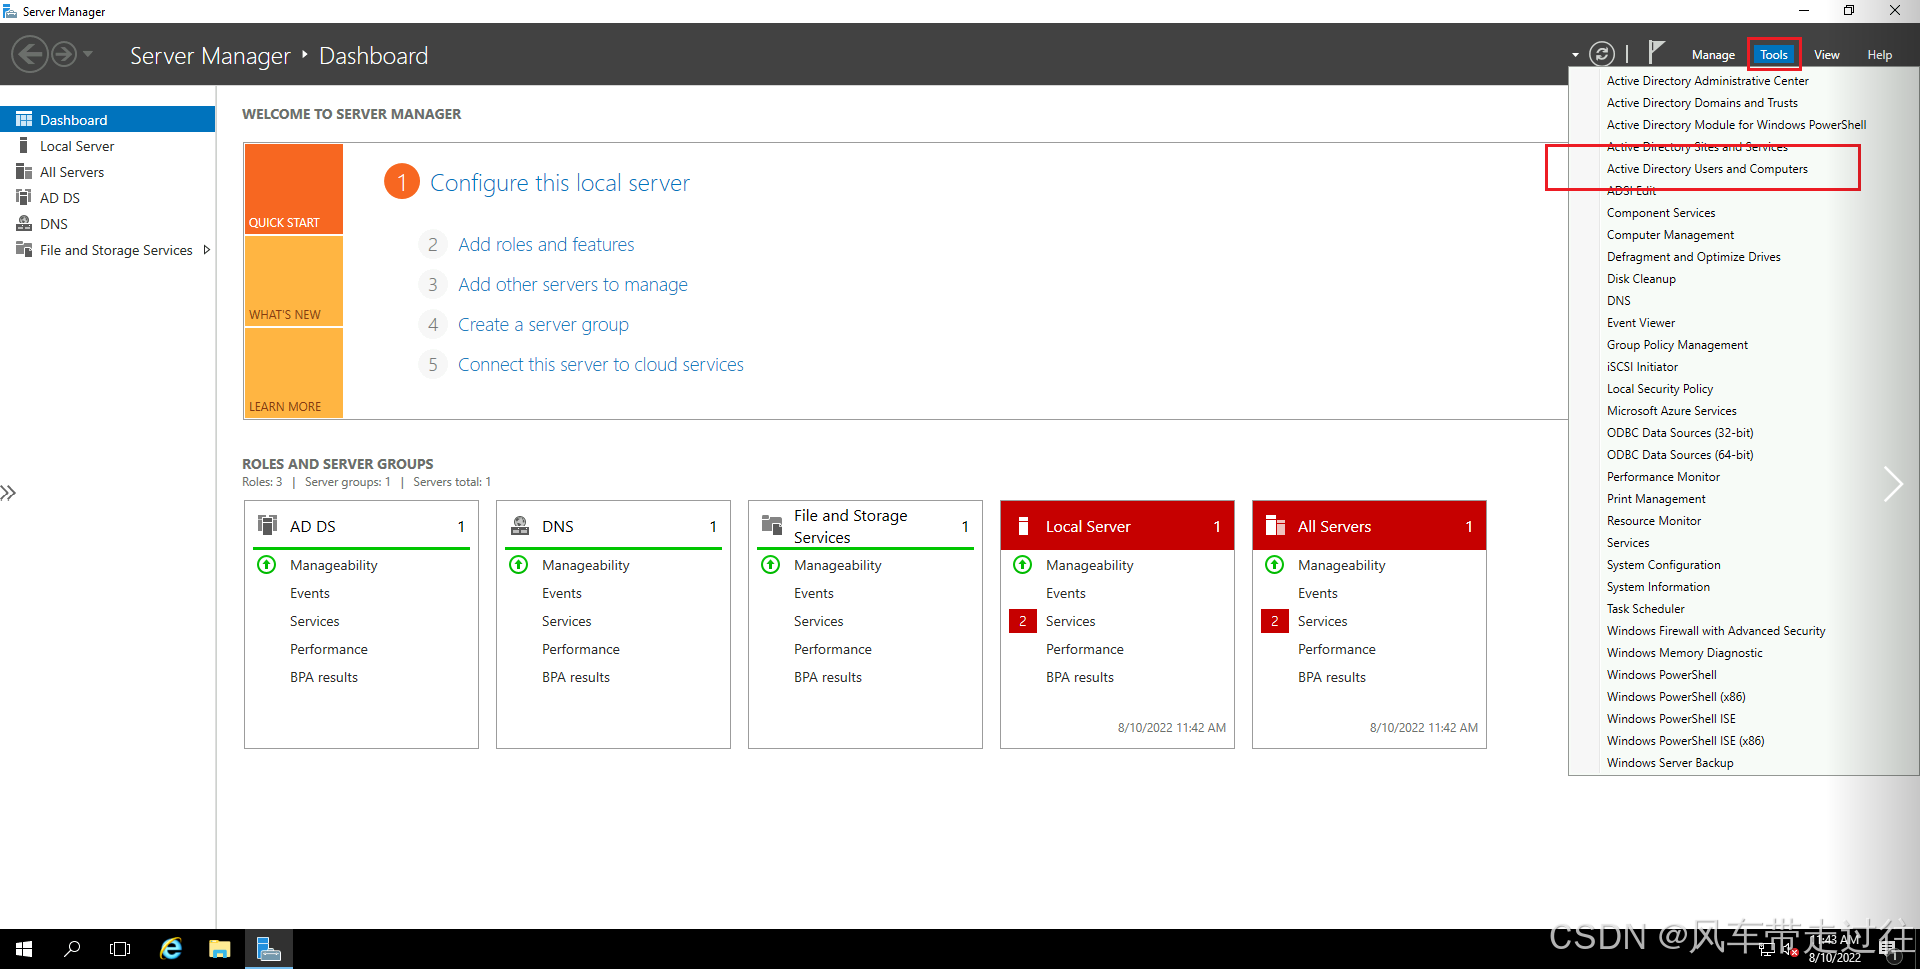Click Configure this local server link

coord(559,183)
